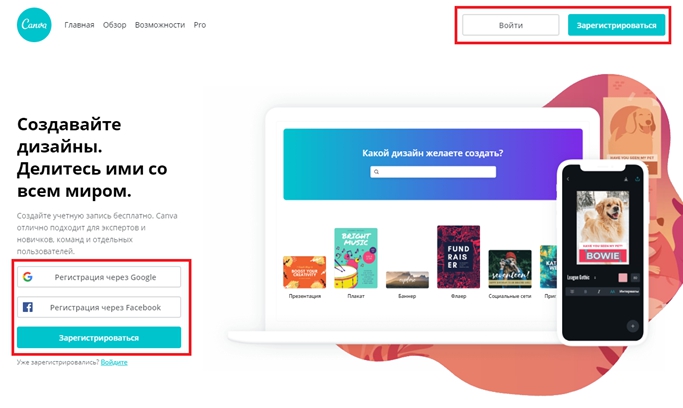This screenshot has width=683, height=408.
Task: Click the Canva logo
Action: (34, 25)
